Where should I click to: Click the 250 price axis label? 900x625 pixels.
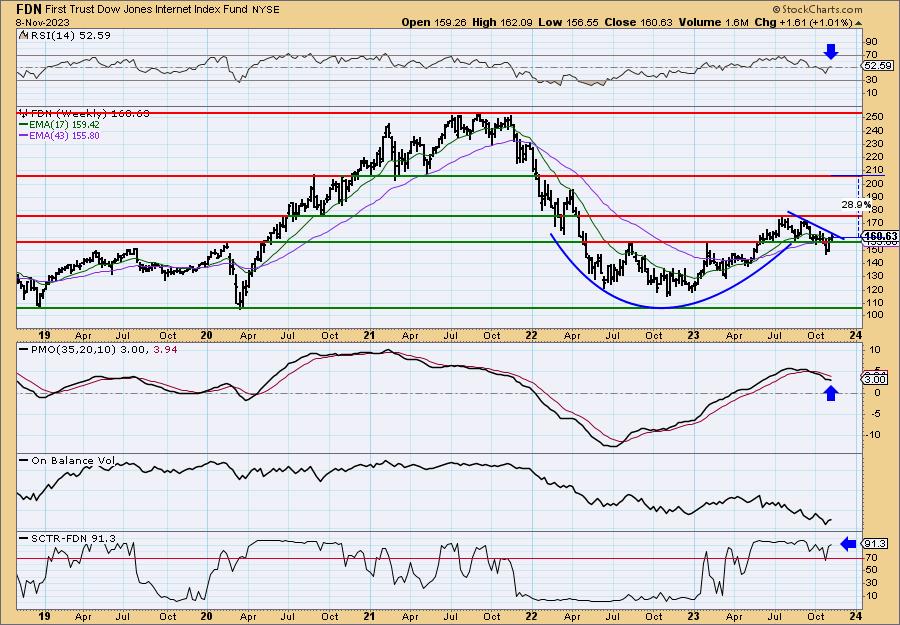[875, 117]
